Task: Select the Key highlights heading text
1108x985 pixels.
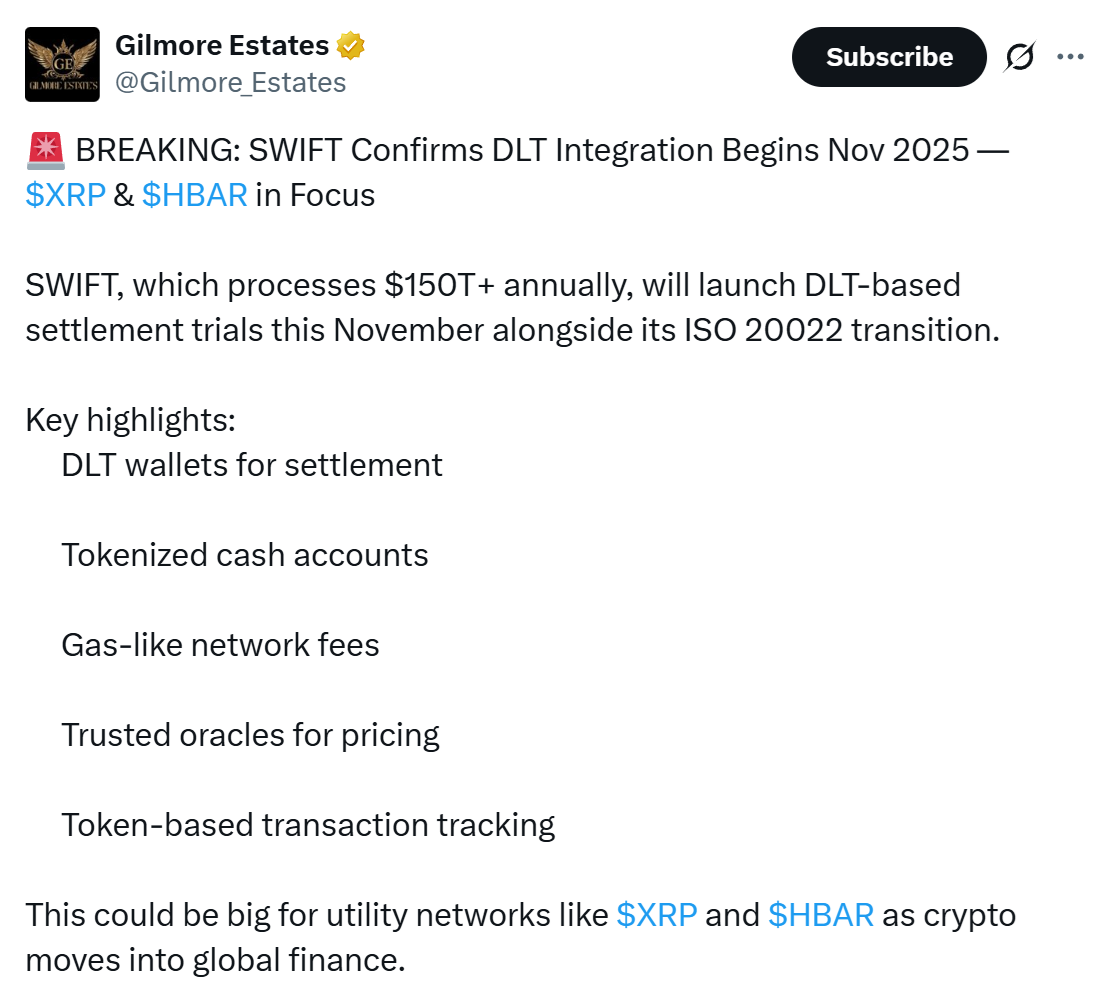Action: pos(131,420)
